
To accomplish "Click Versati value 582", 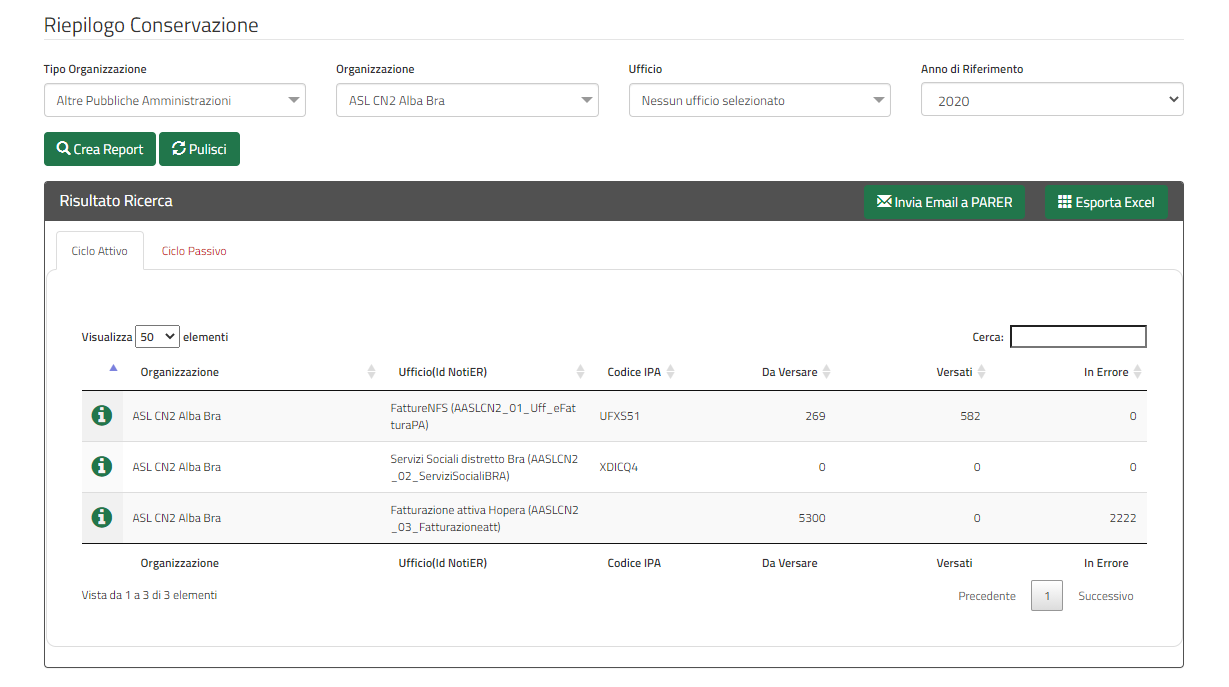I will (970, 416).
